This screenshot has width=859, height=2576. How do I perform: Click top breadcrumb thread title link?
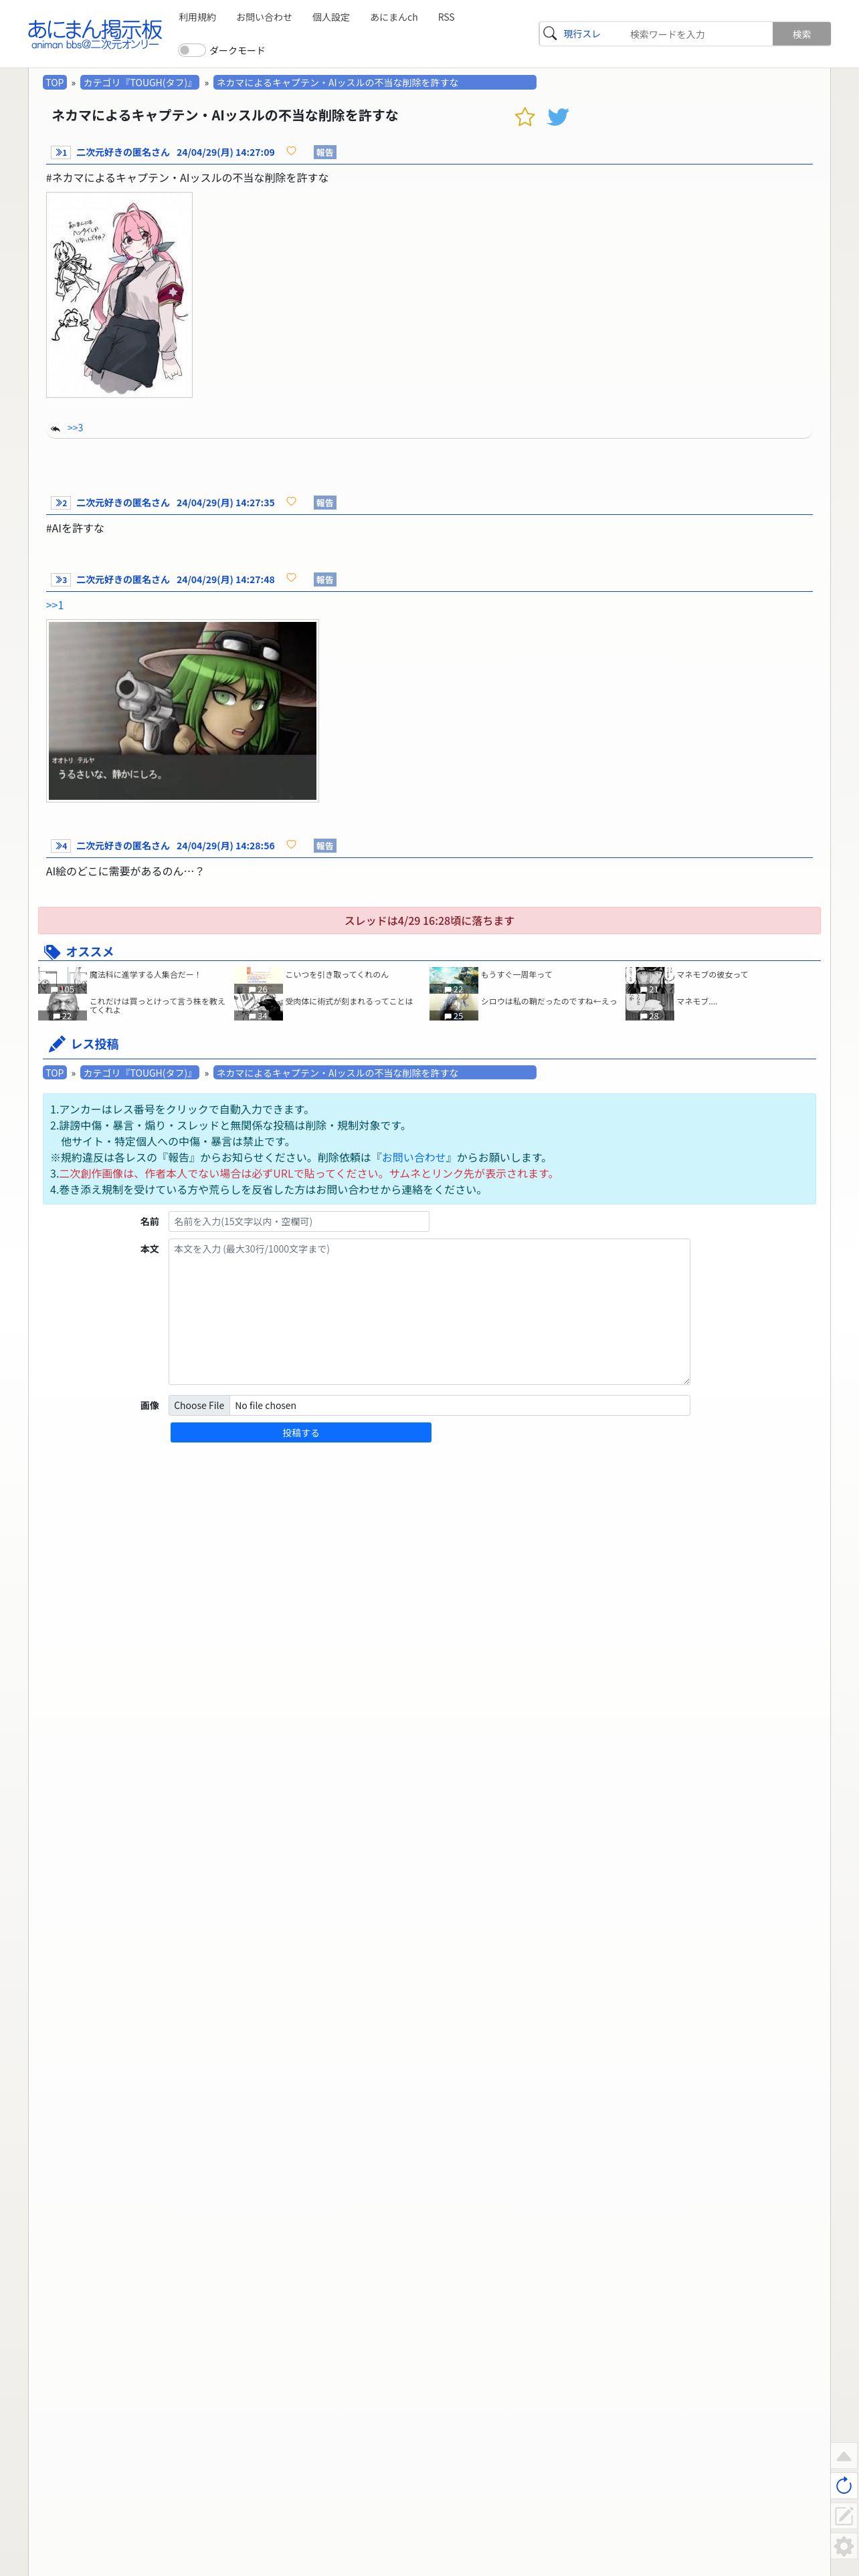coord(374,82)
